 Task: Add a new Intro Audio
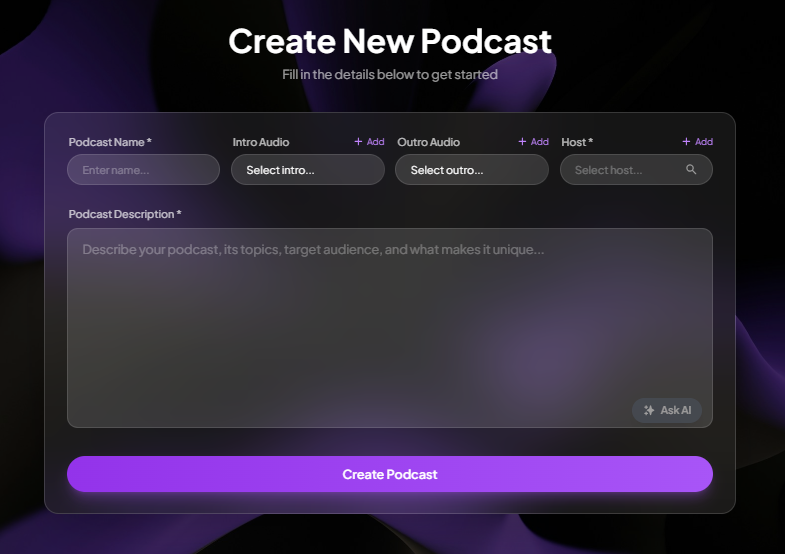coord(369,142)
